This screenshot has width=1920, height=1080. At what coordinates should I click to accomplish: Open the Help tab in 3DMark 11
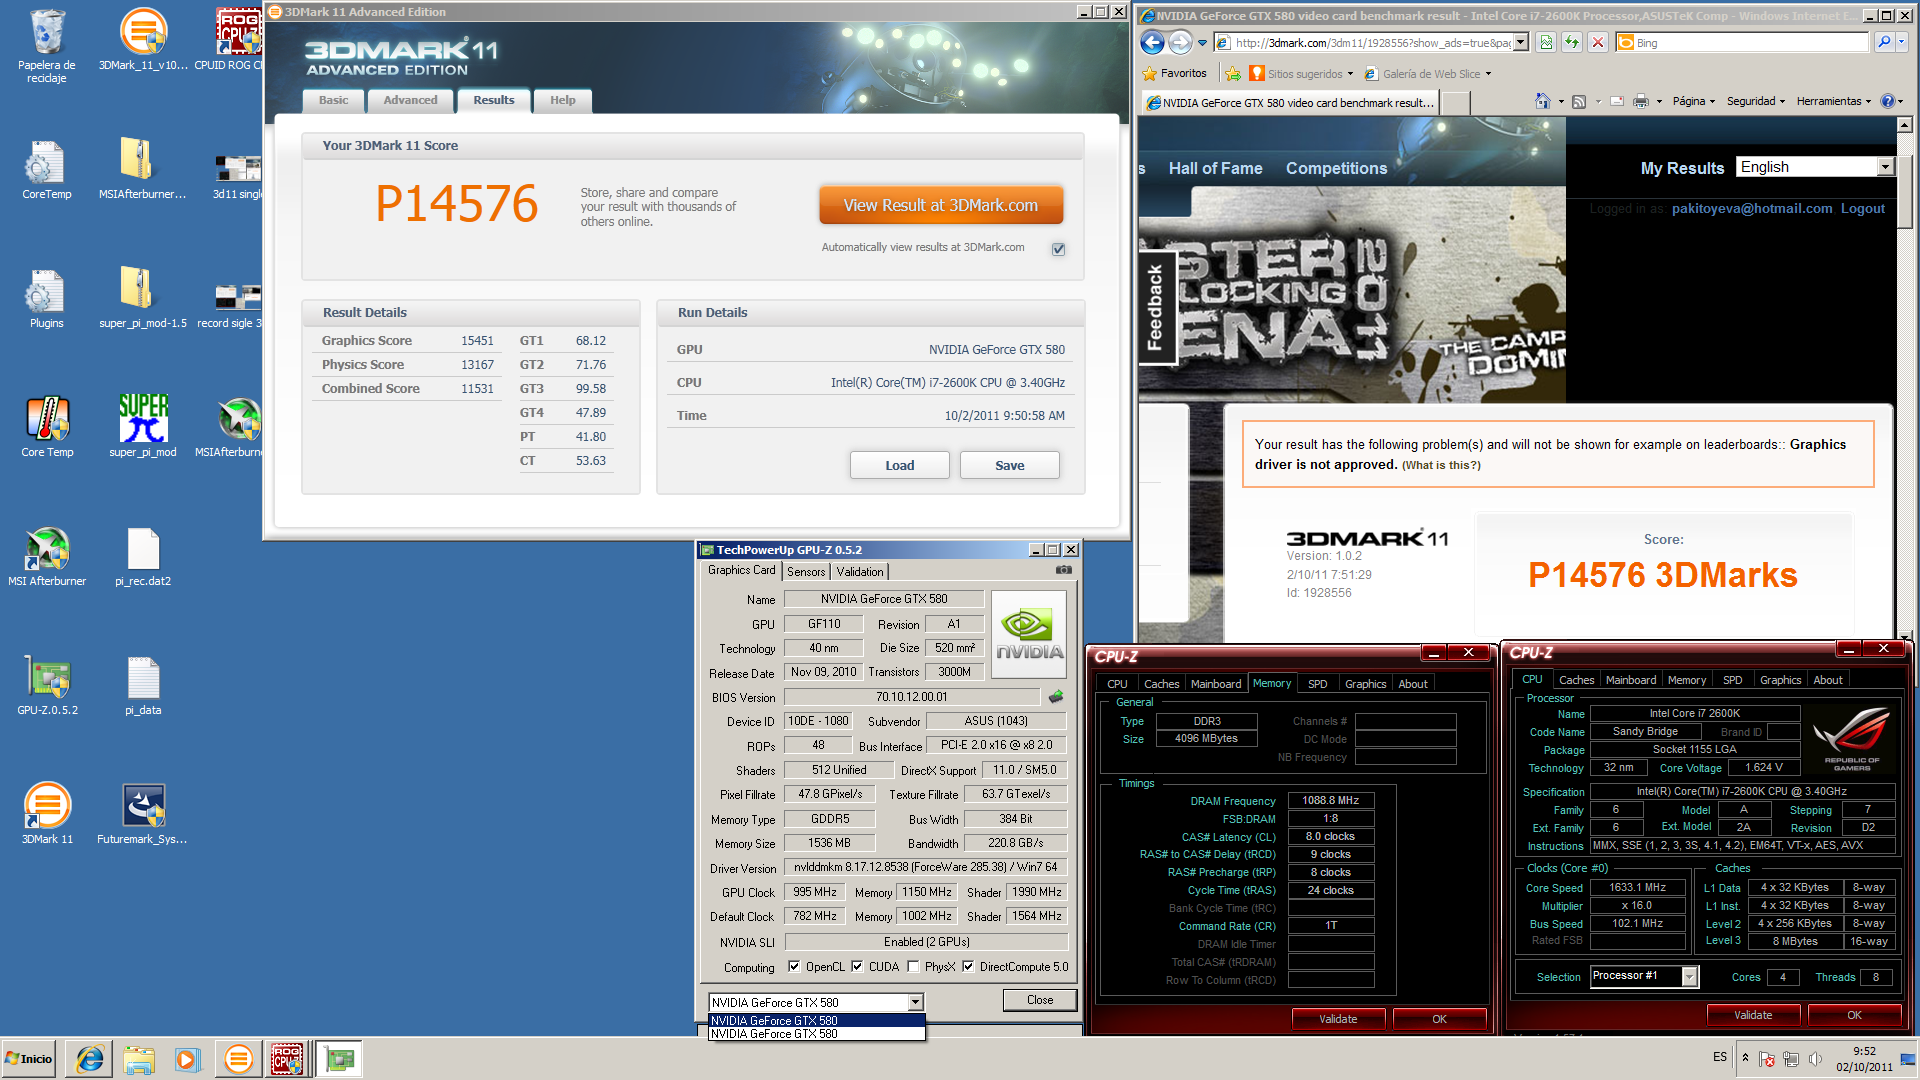[562, 100]
